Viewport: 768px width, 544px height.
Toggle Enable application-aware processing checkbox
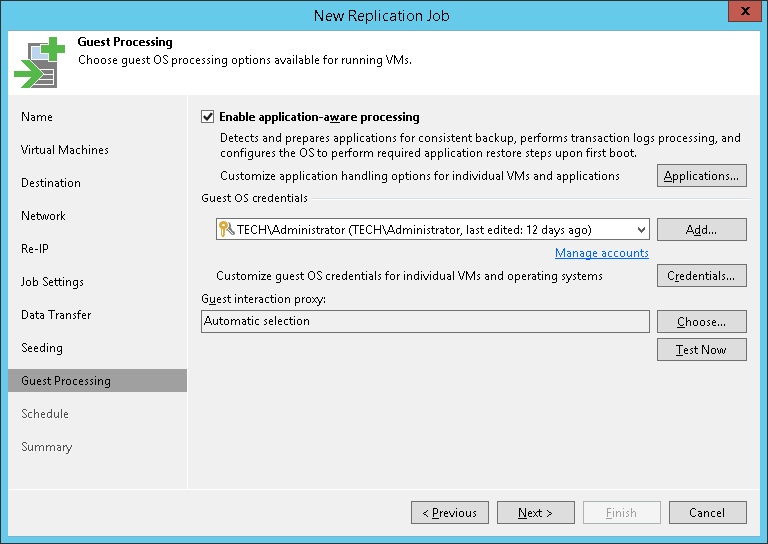tap(208, 117)
